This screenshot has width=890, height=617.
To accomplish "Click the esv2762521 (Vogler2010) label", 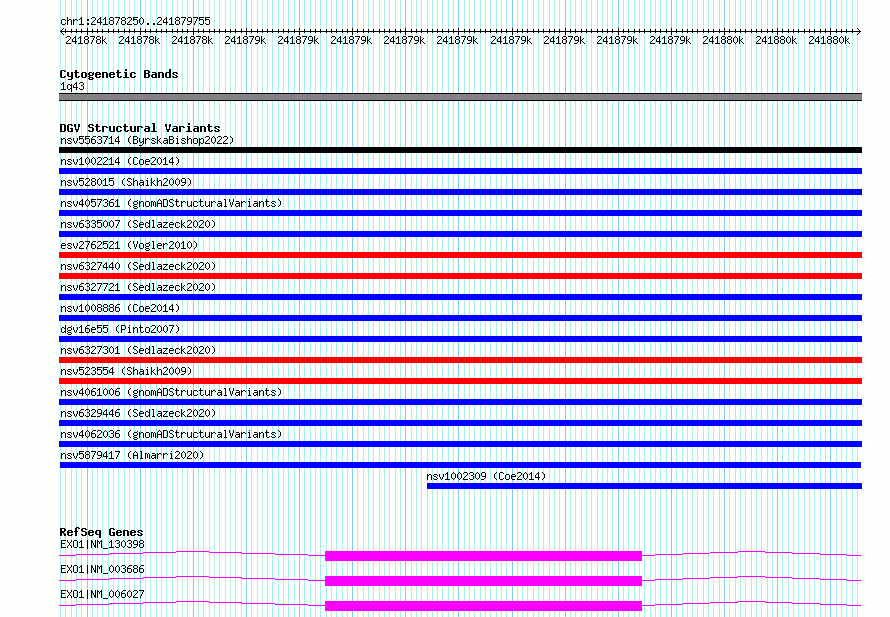I will pos(129,245).
